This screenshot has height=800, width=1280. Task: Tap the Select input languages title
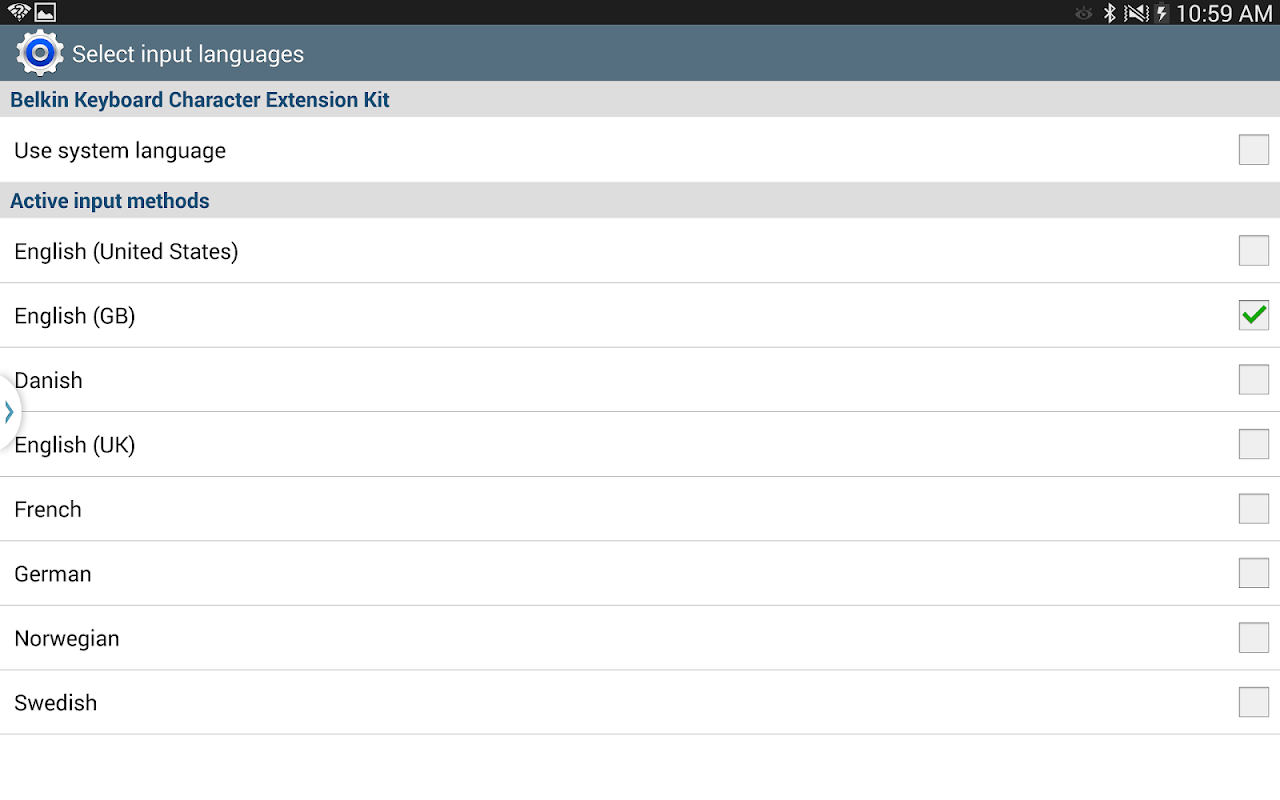coord(188,54)
